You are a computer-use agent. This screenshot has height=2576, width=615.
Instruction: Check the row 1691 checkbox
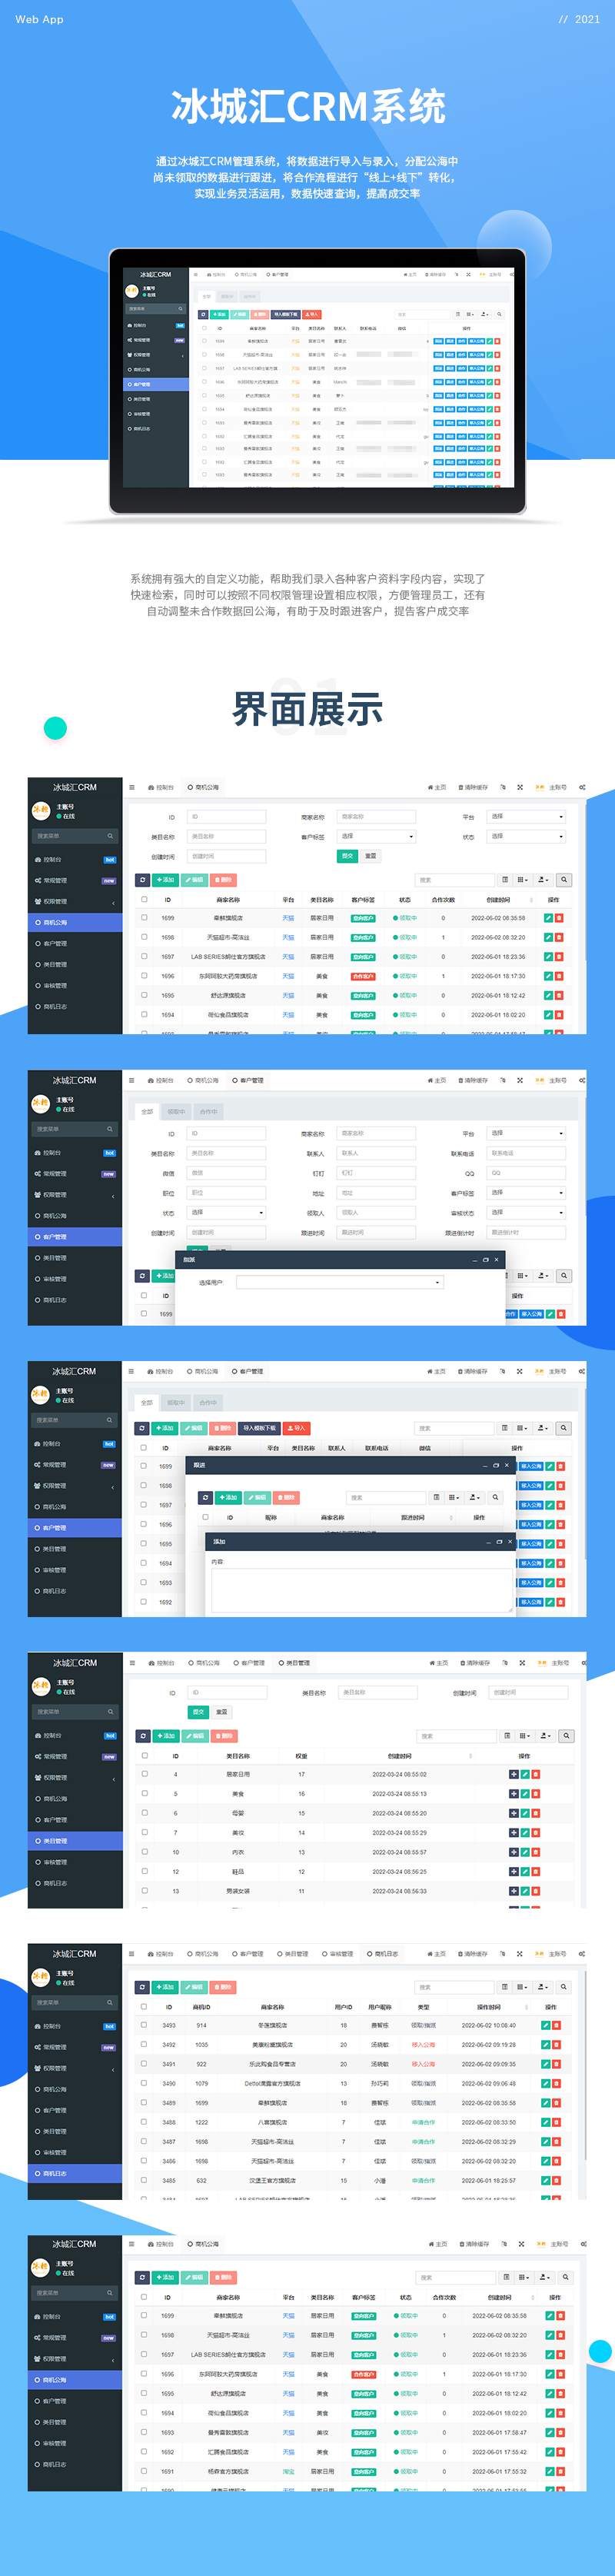[x=144, y=2471]
